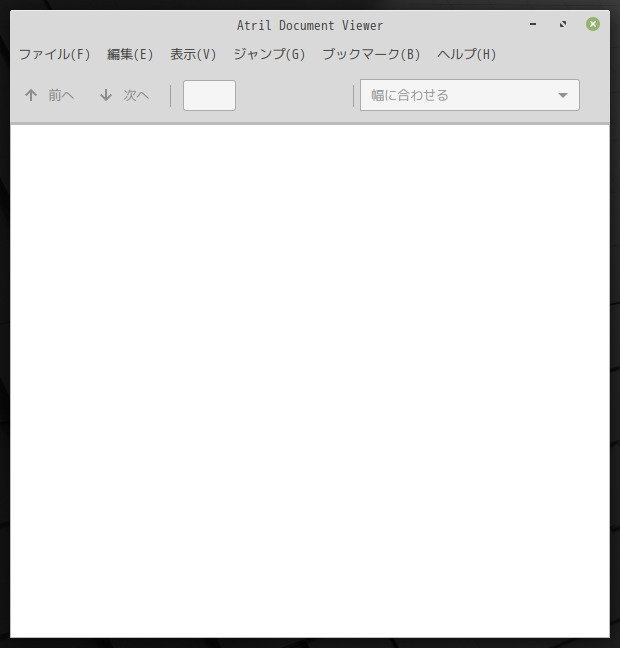Click the 前へ previous page button
Screen dimensions: 620x648
49,95
